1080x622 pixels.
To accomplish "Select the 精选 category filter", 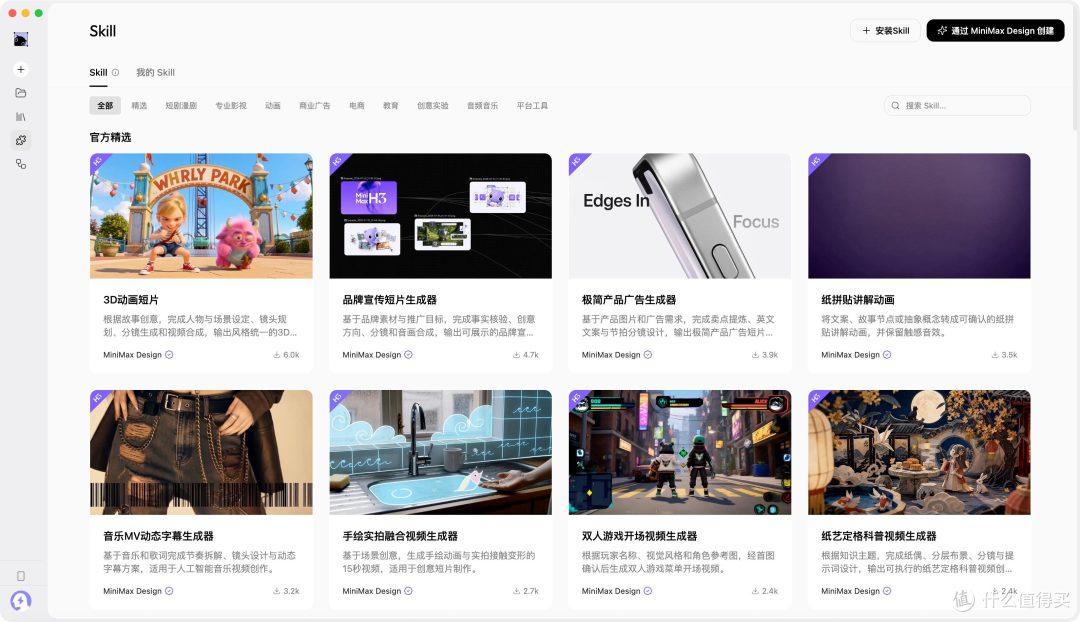I will (139, 105).
